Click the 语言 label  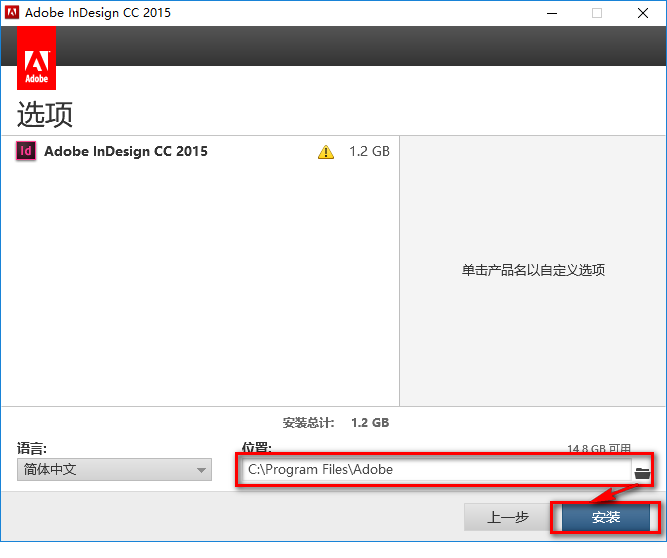coord(31,448)
